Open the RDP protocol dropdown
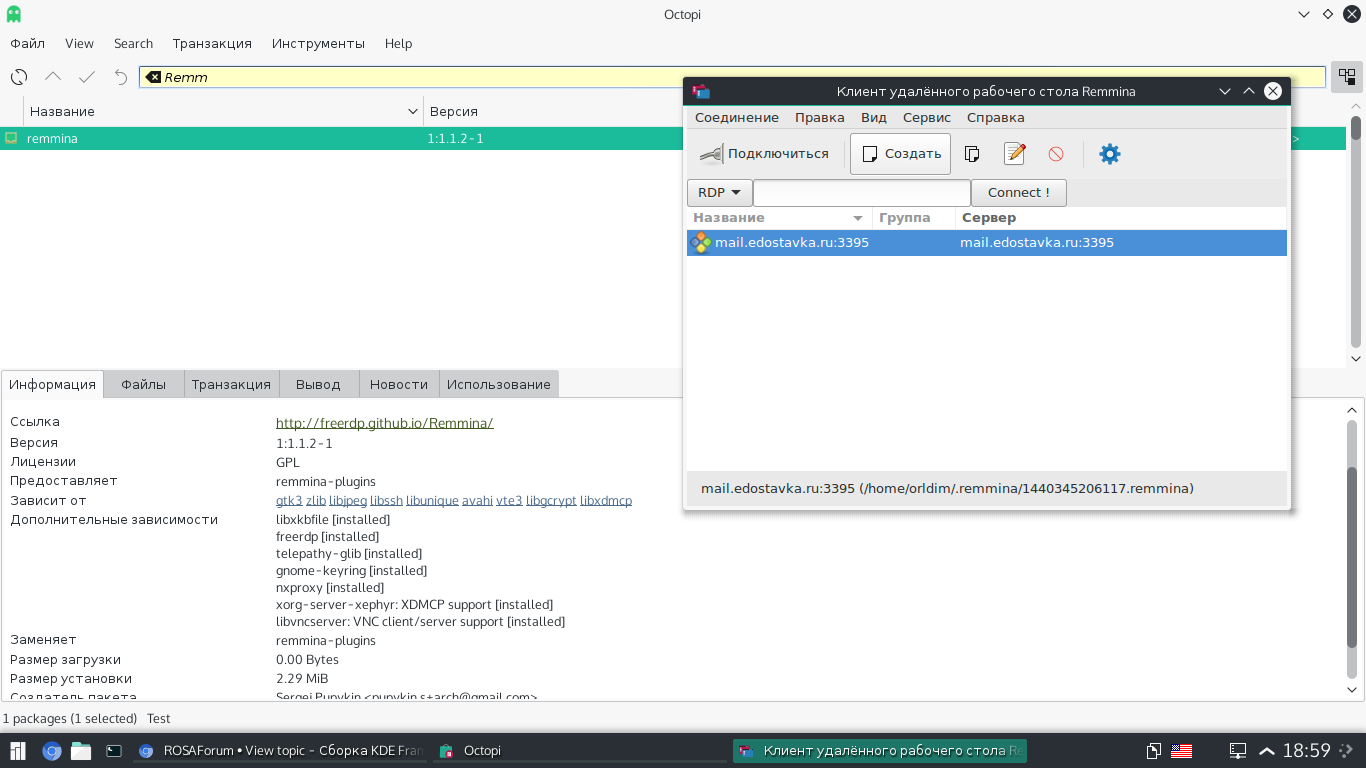 719,193
